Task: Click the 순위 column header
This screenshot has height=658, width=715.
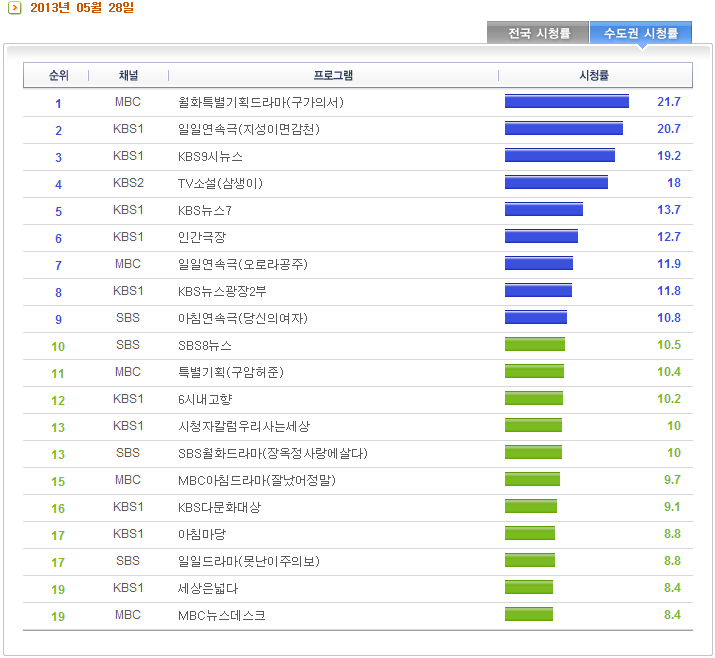Action: [58, 75]
